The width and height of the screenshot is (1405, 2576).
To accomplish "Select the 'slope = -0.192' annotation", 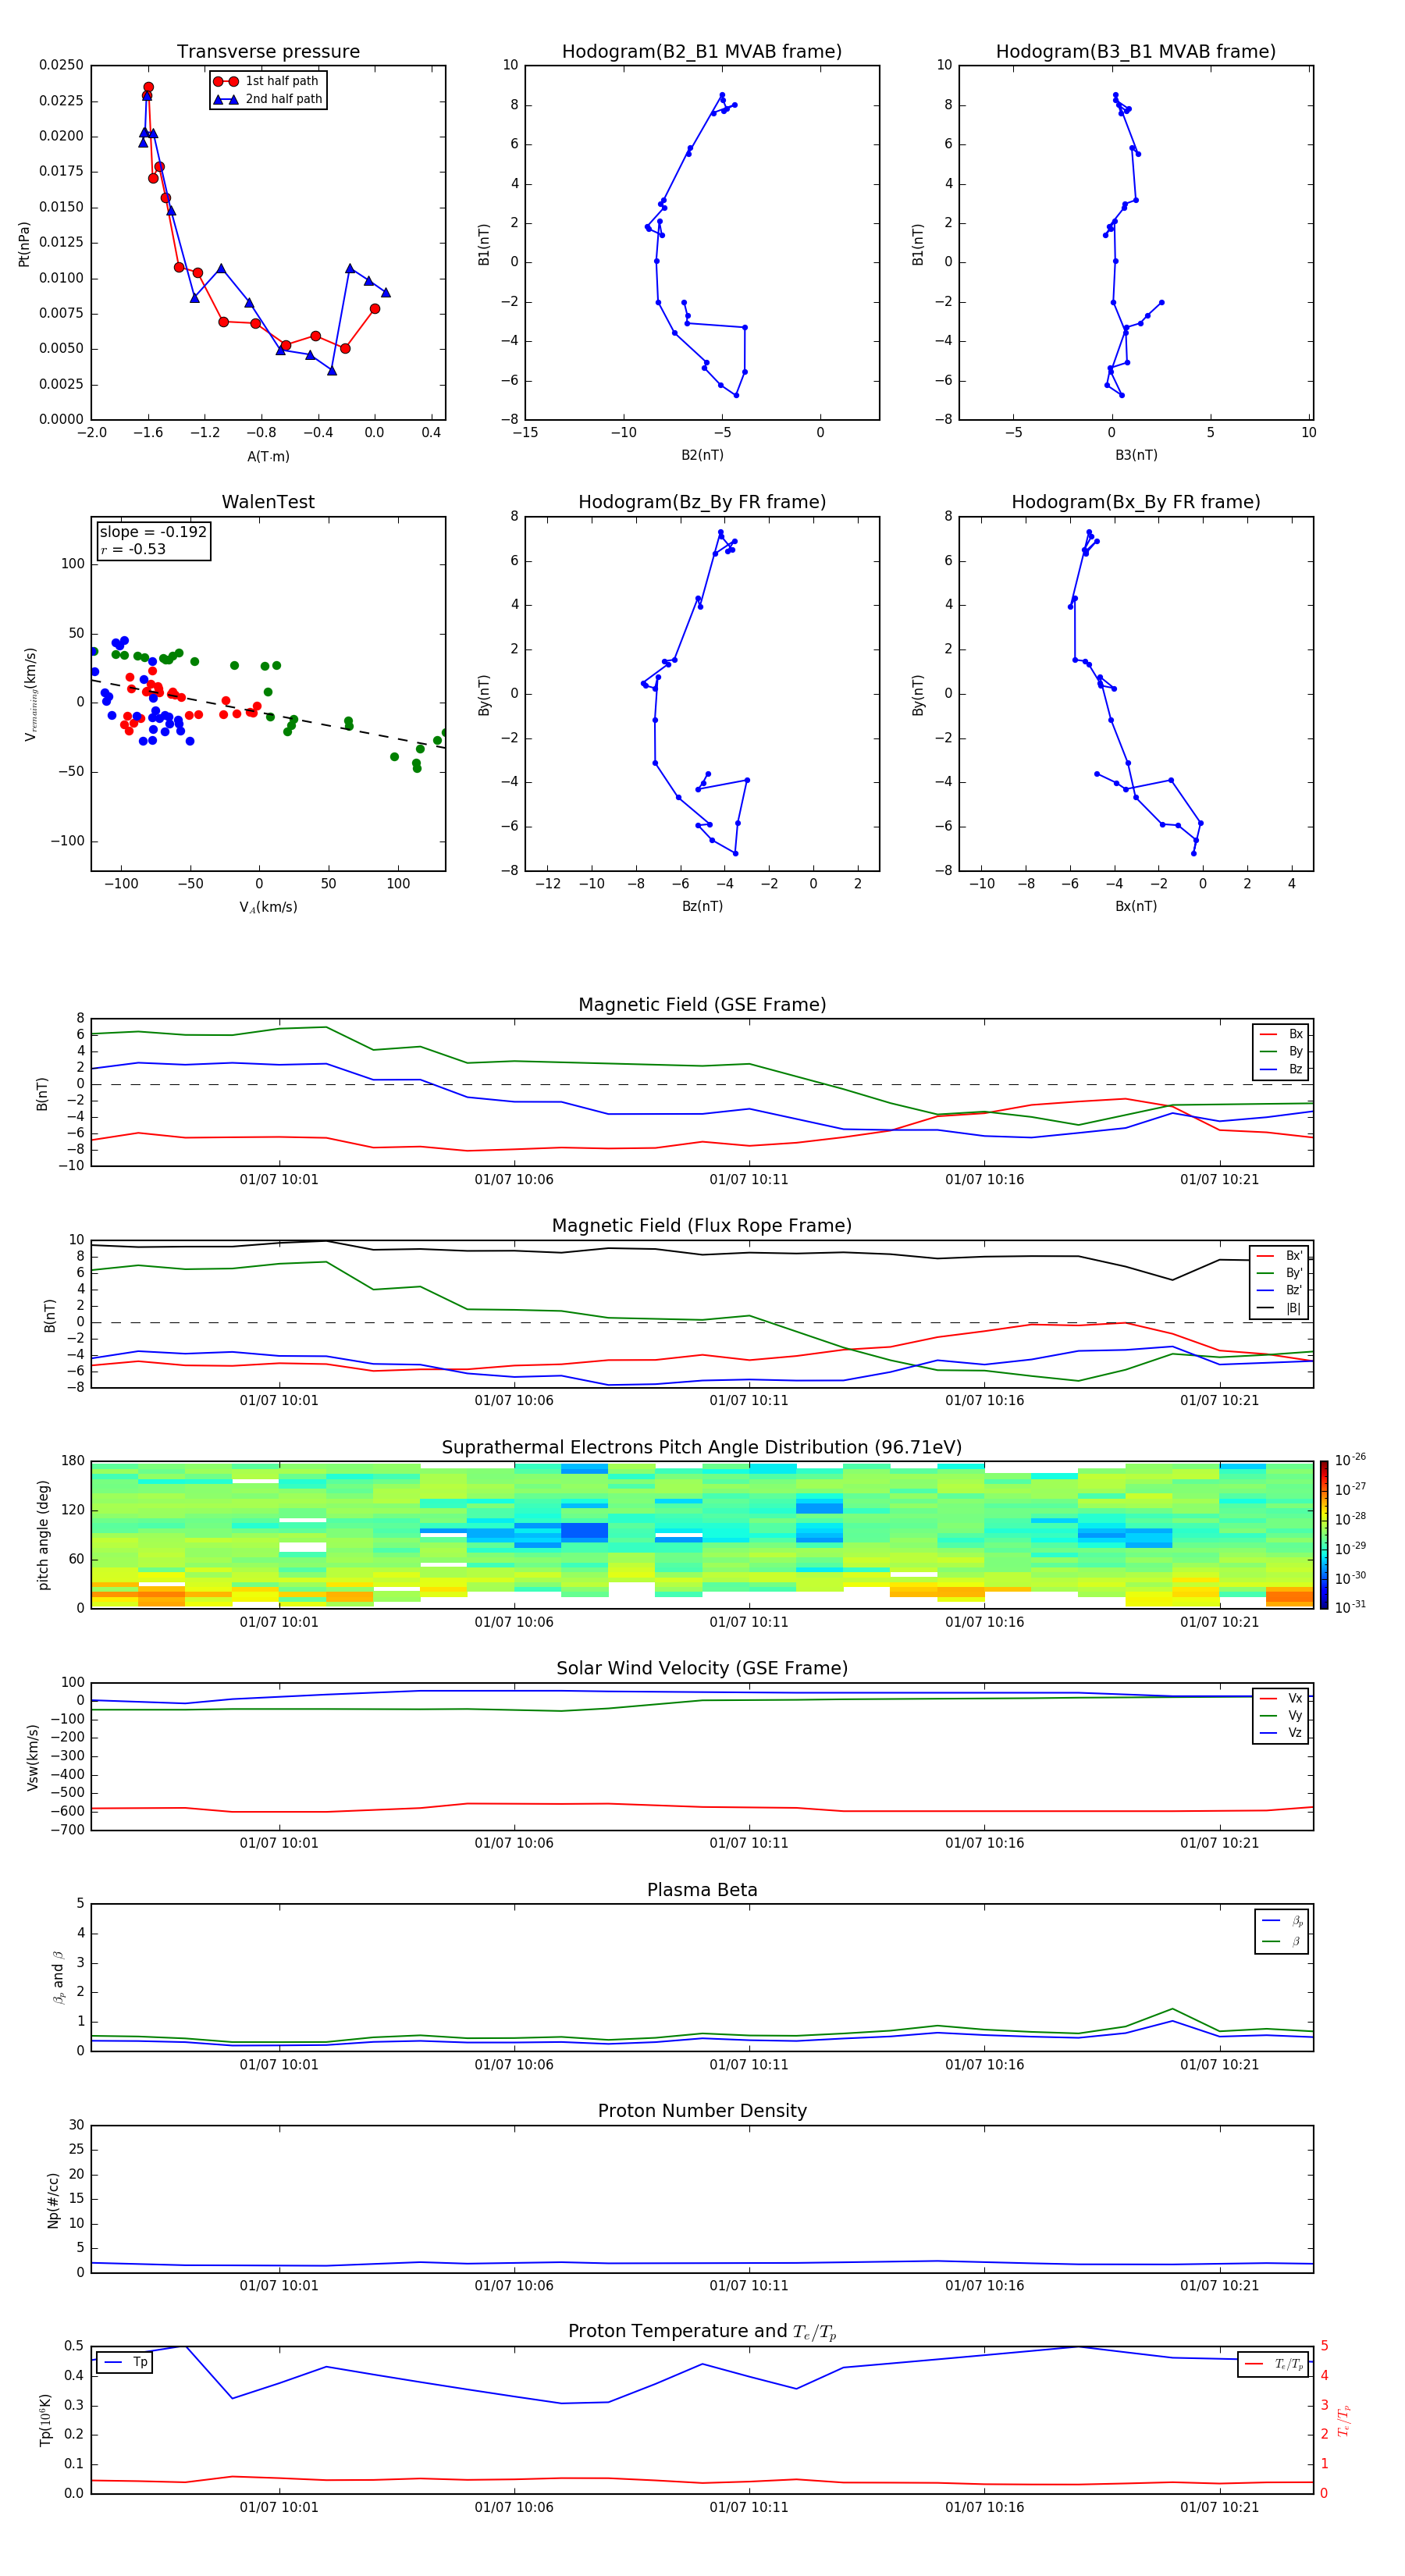I will [153, 532].
